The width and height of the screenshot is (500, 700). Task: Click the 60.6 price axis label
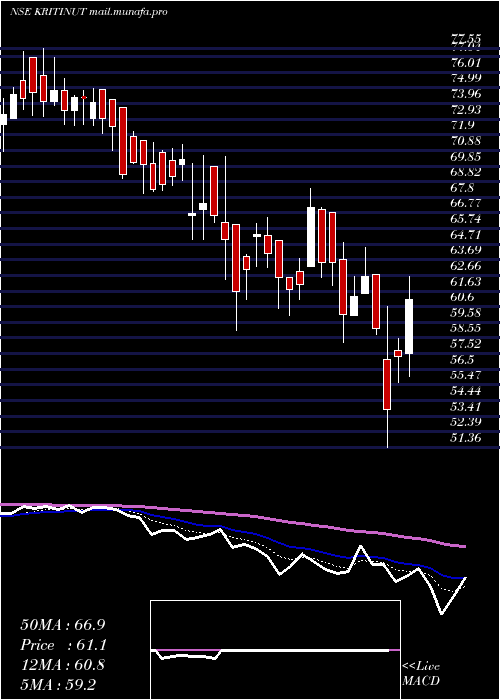point(462,297)
